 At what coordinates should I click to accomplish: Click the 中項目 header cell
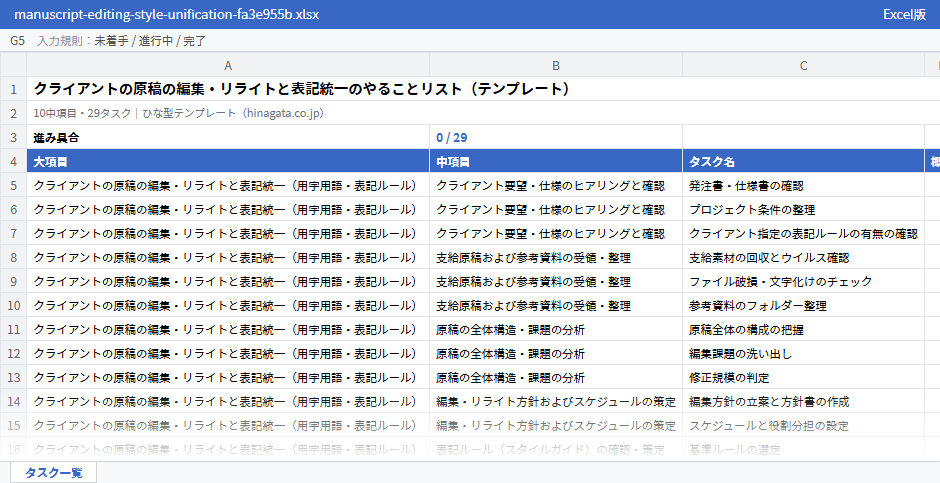coord(556,161)
